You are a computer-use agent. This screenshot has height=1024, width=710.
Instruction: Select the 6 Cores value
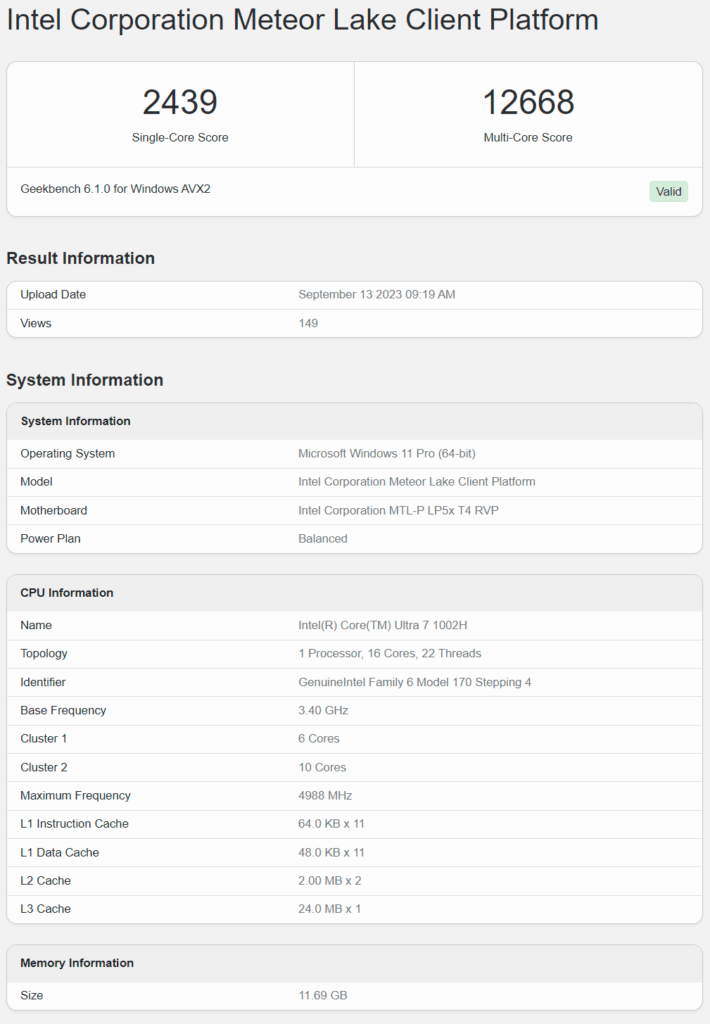click(x=319, y=739)
